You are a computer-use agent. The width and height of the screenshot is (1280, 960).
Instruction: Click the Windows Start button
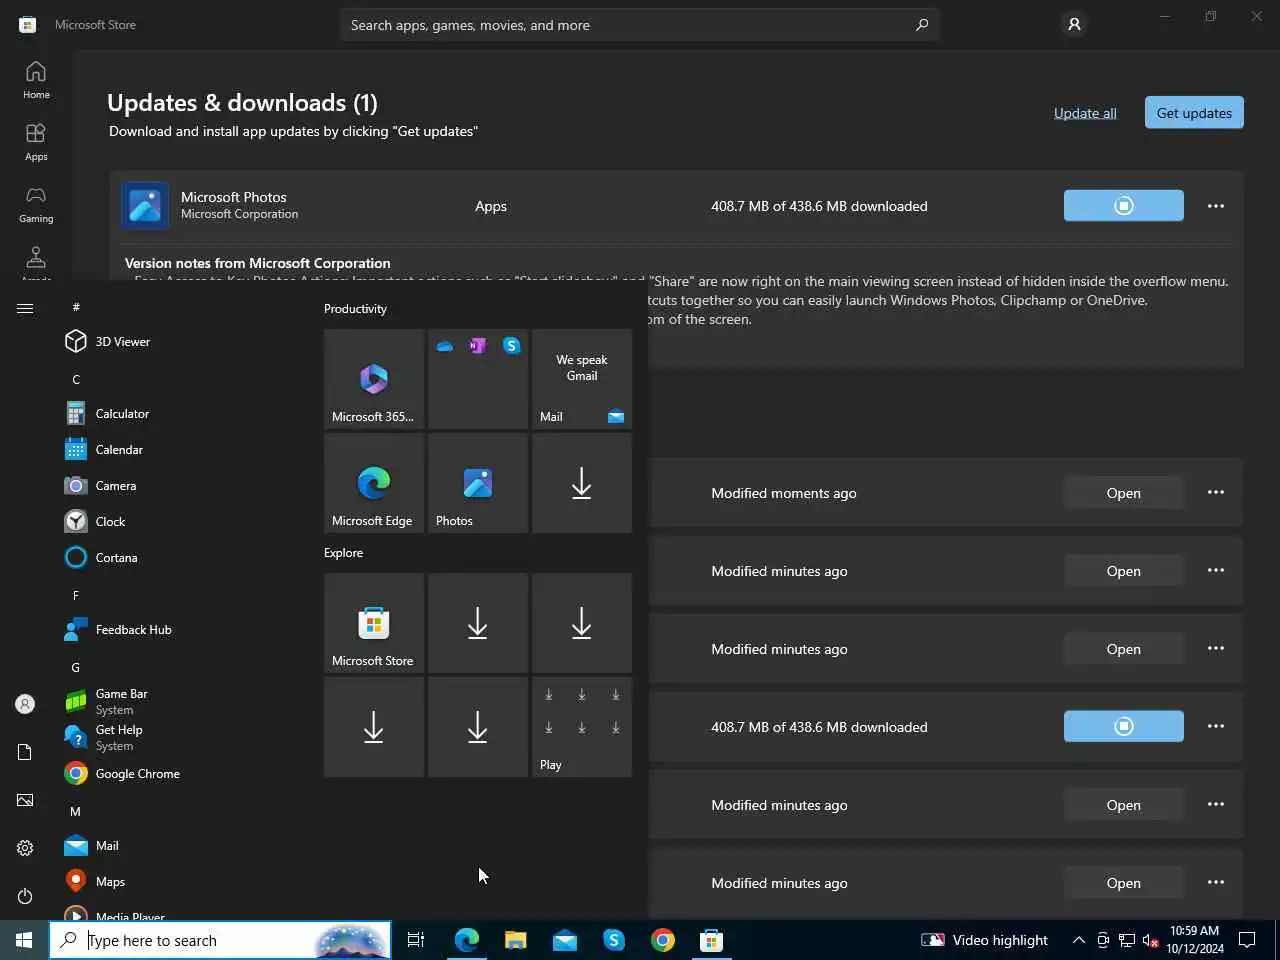click(24, 940)
